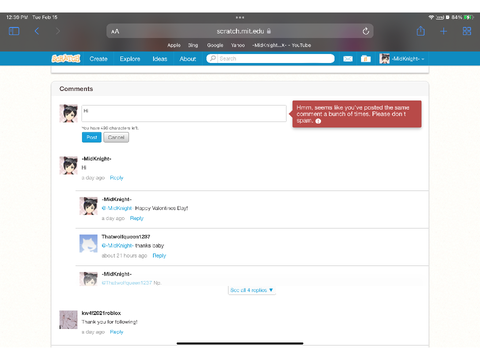This screenshot has width=480, height=360.
Task: Click battery indicator in status bar
Action: coord(468,17)
